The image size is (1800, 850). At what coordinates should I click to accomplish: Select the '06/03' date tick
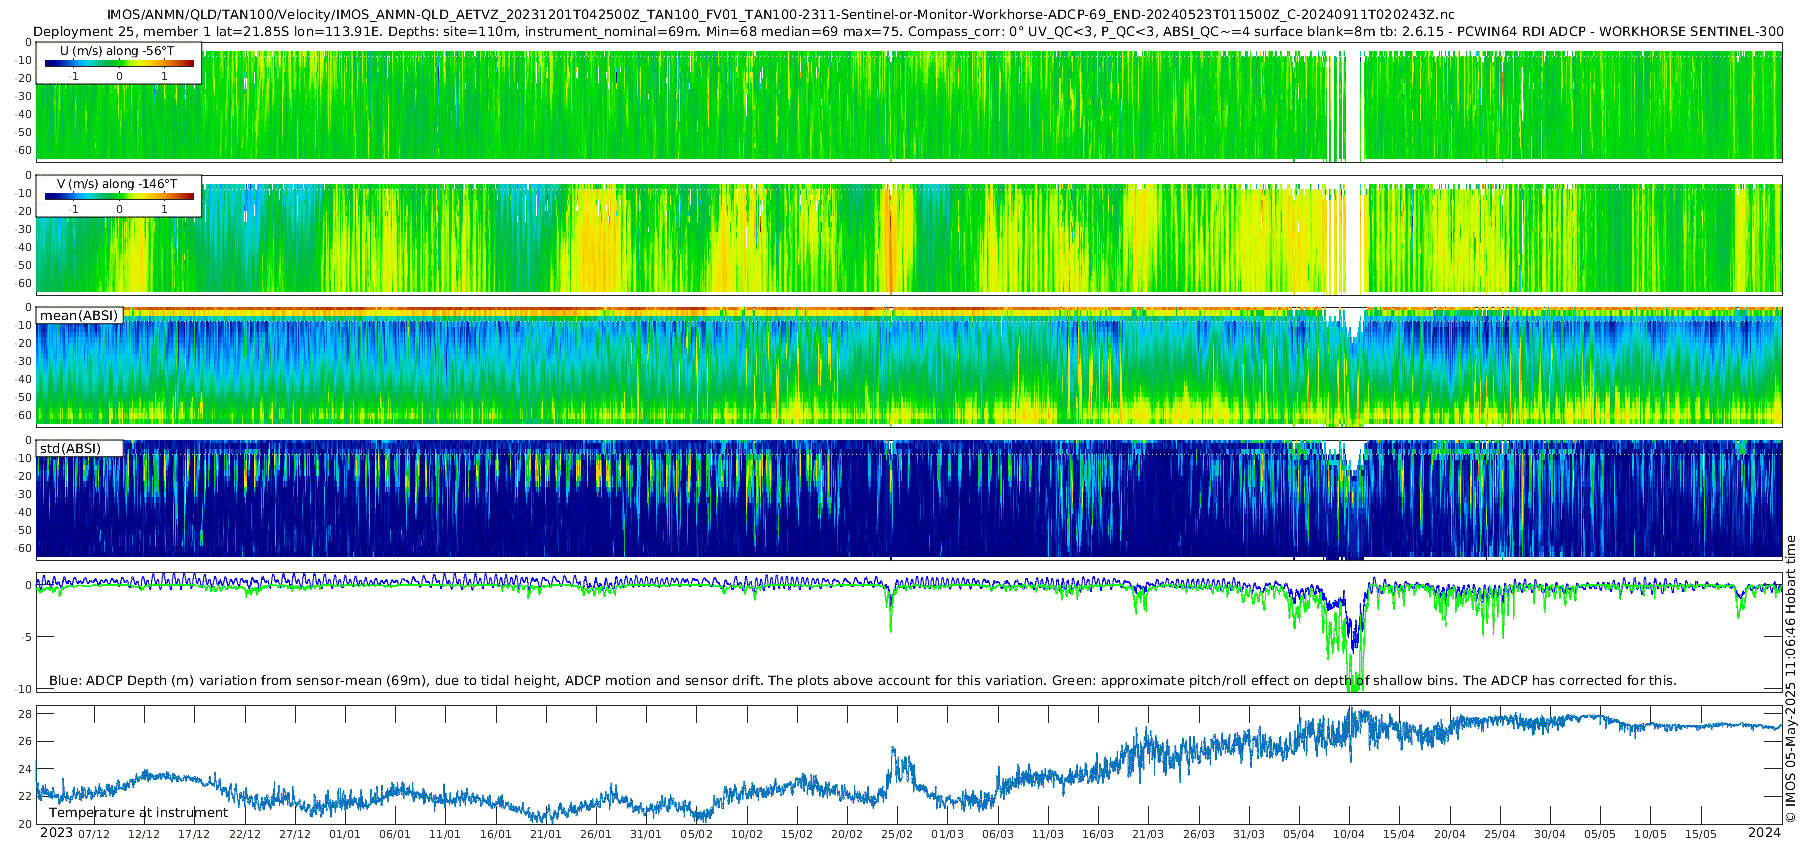[x=998, y=835]
